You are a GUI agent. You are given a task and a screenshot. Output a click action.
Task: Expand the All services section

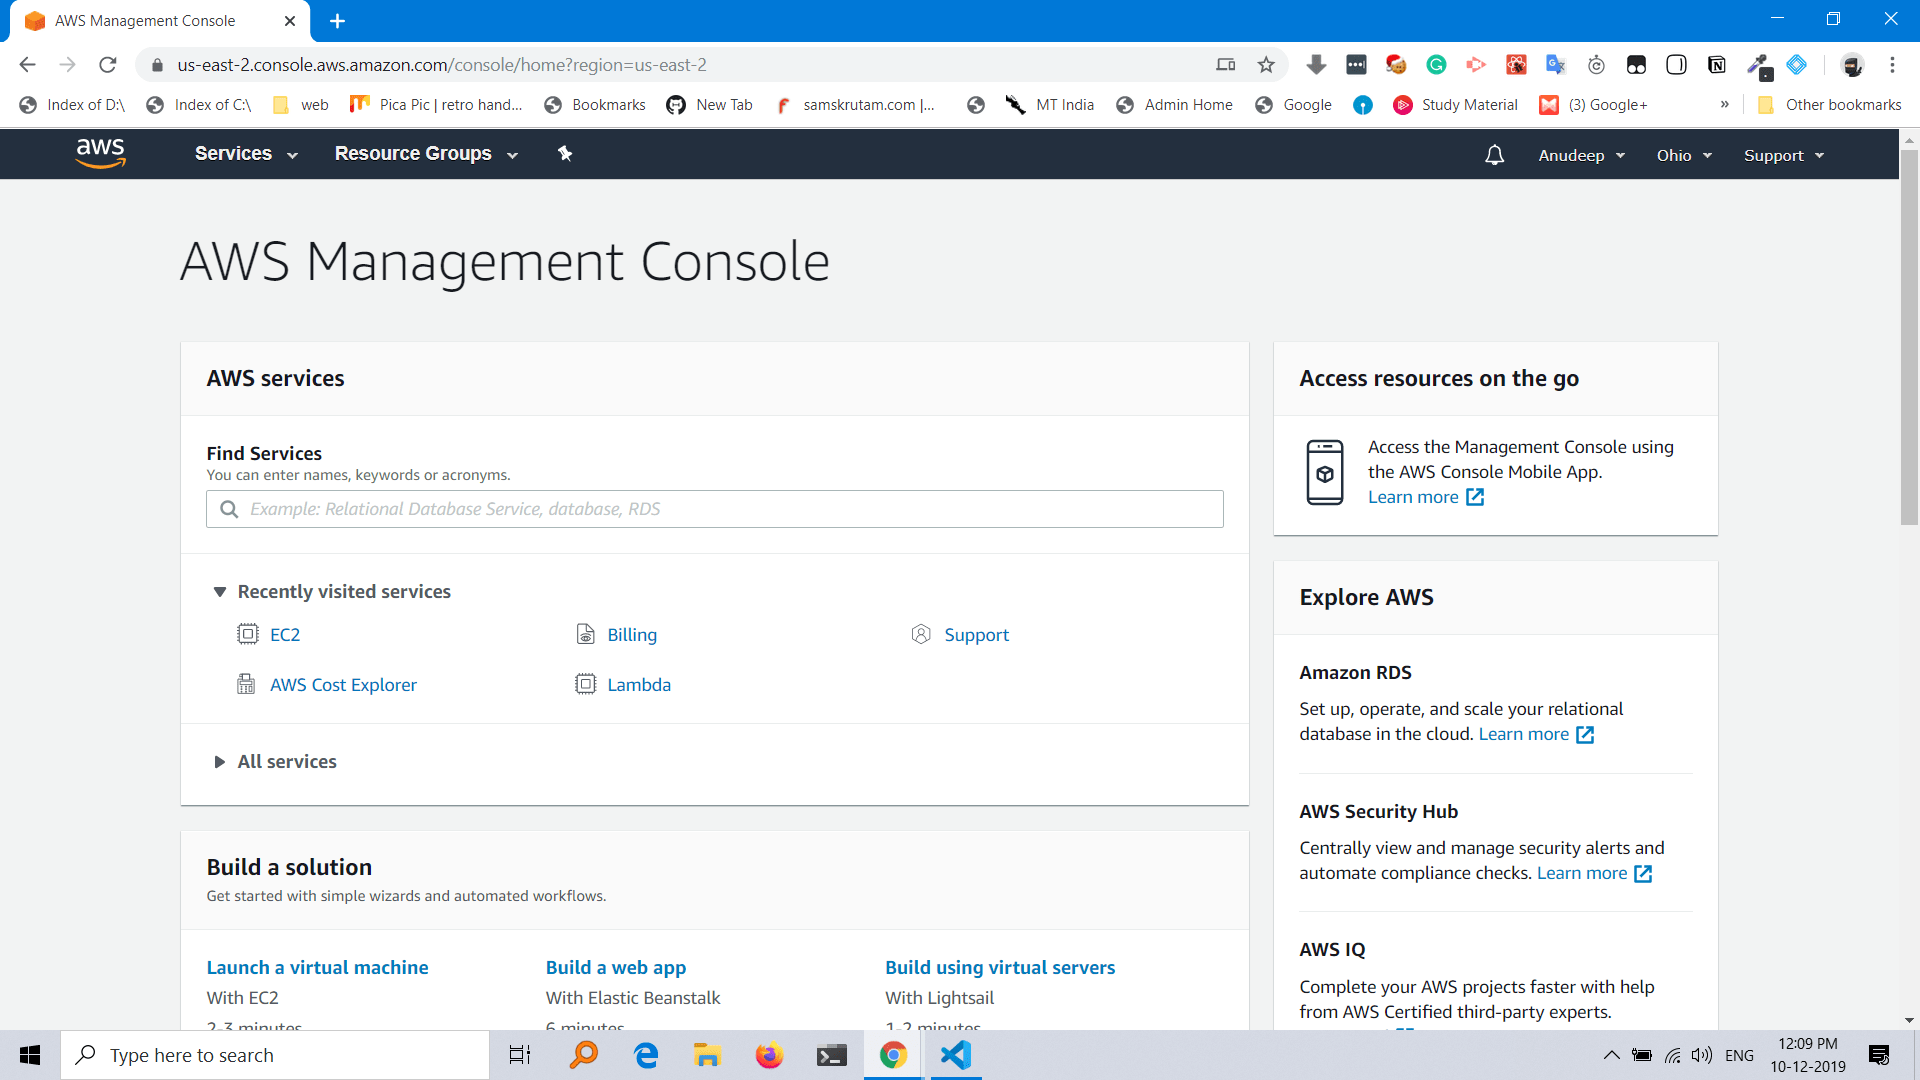click(x=275, y=762)
